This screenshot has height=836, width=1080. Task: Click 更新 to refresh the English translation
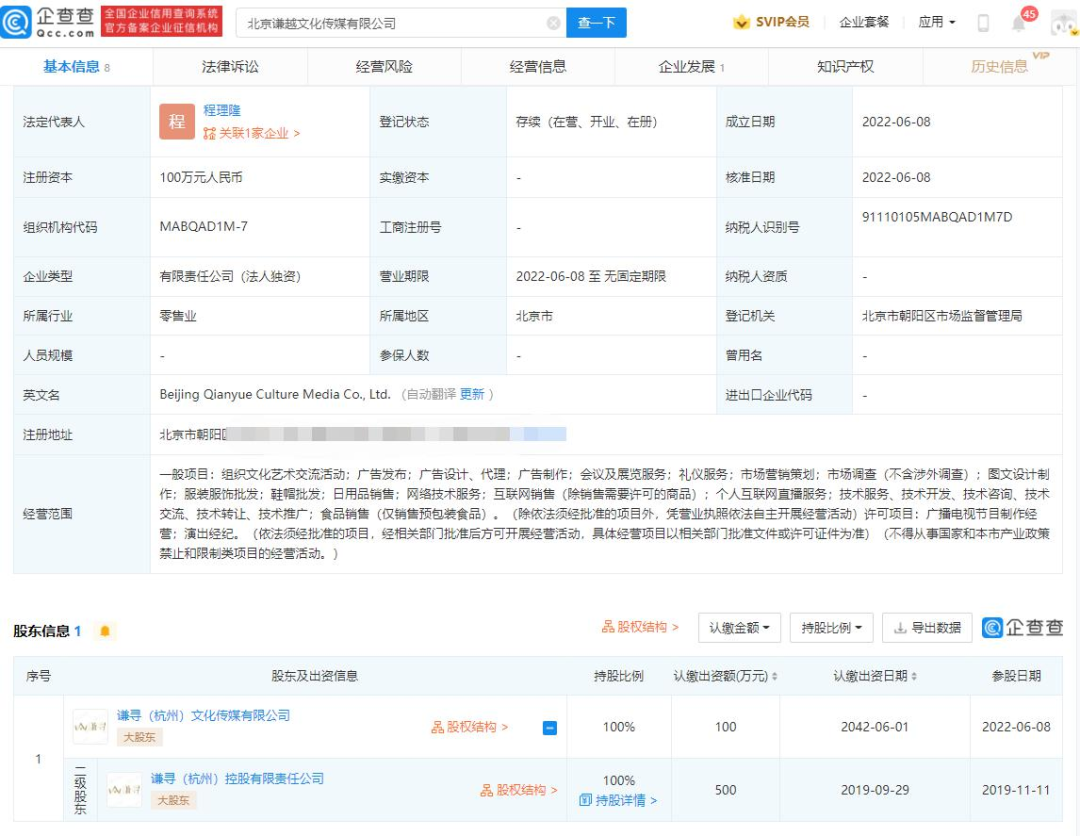coord(470,395)
